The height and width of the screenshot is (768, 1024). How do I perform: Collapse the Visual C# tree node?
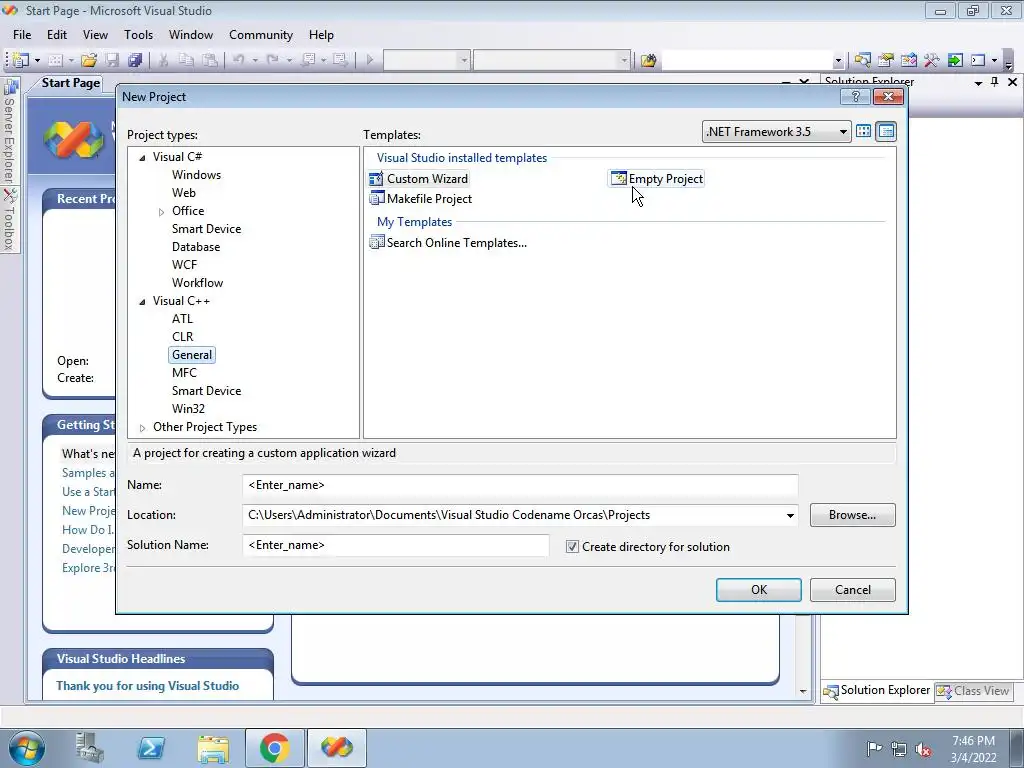142,157
